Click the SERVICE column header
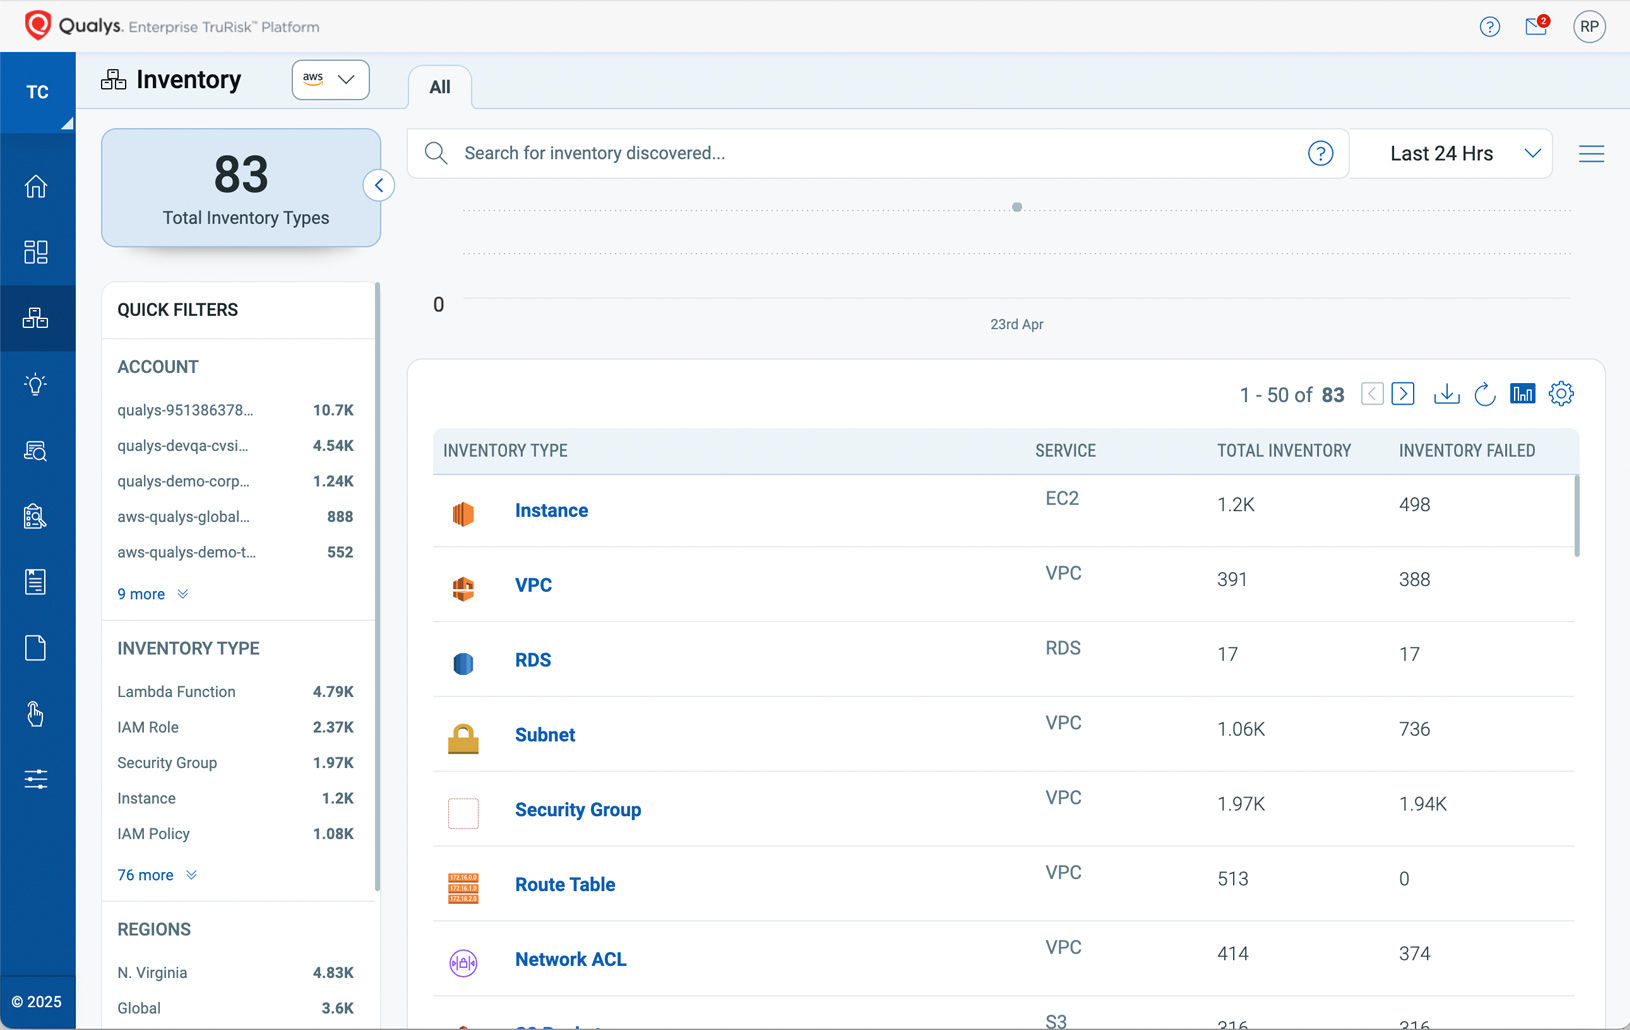Screen dimensions: 1630x1030 click(1065, 451)
